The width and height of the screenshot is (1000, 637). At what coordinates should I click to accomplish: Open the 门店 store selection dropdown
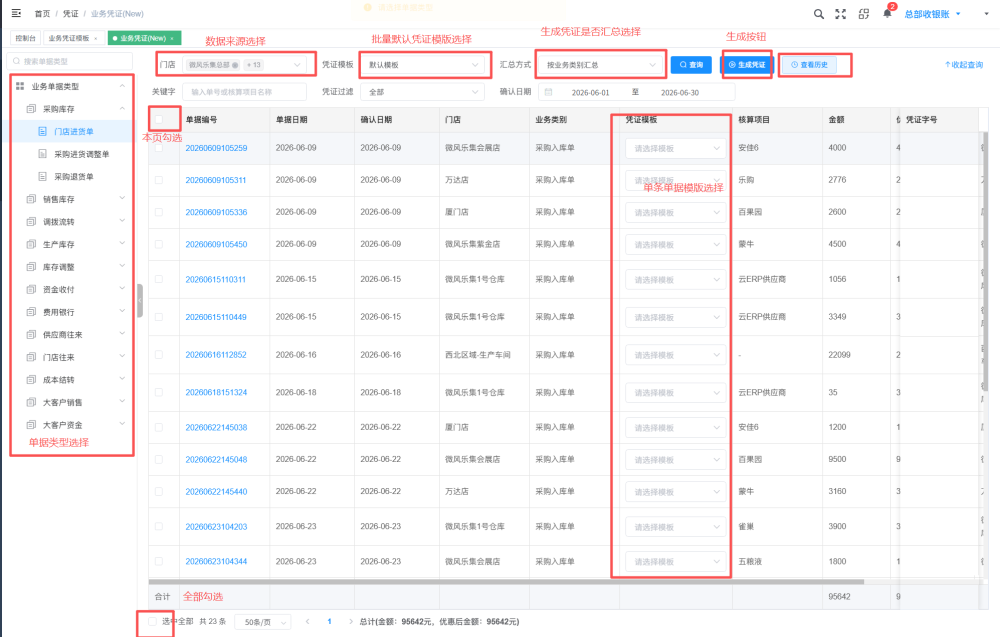(244, 64)
